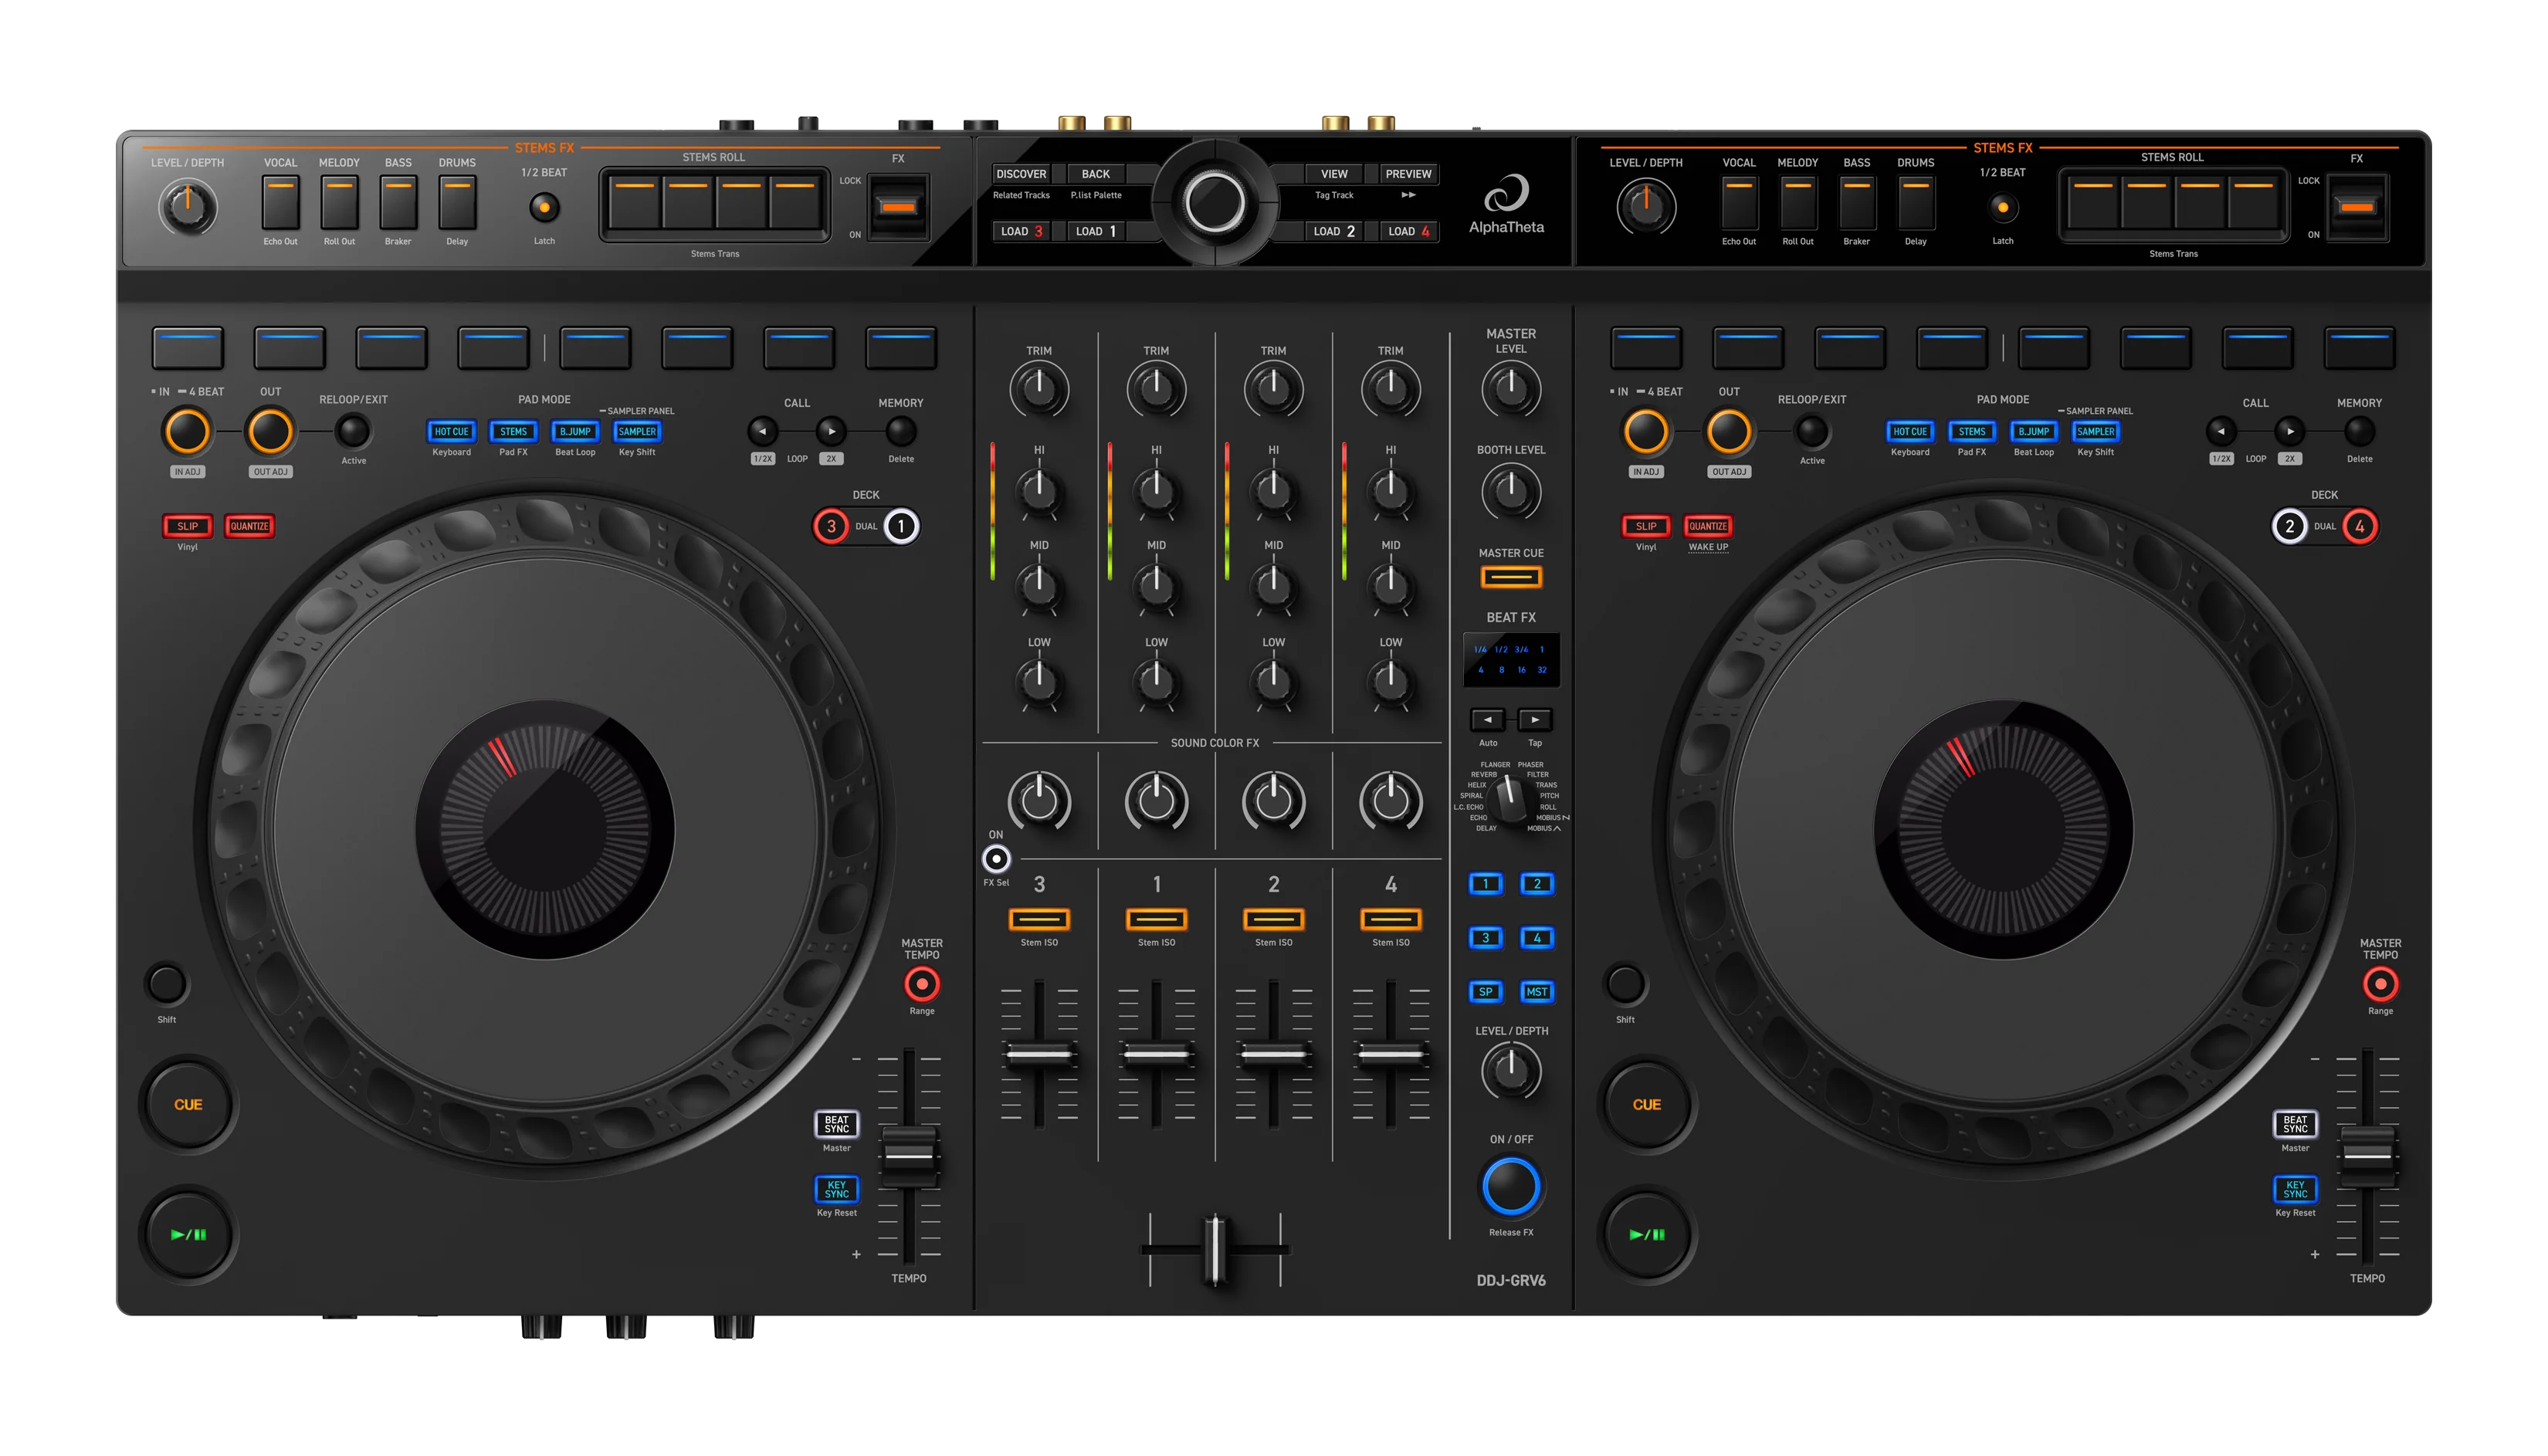Click the left Stems FX VOCAL button
This screenshot has width=2548, height=1456.
[280, 204]
